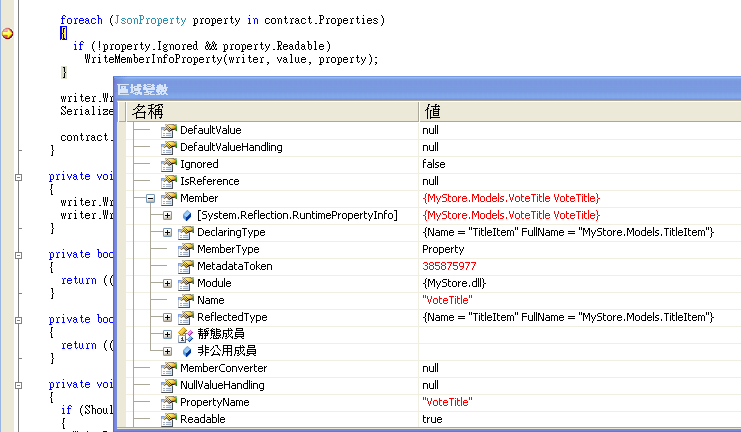Screen dimensions: 741x432
Task: Expand the 靜態成員 node
Action: point(167,335)
